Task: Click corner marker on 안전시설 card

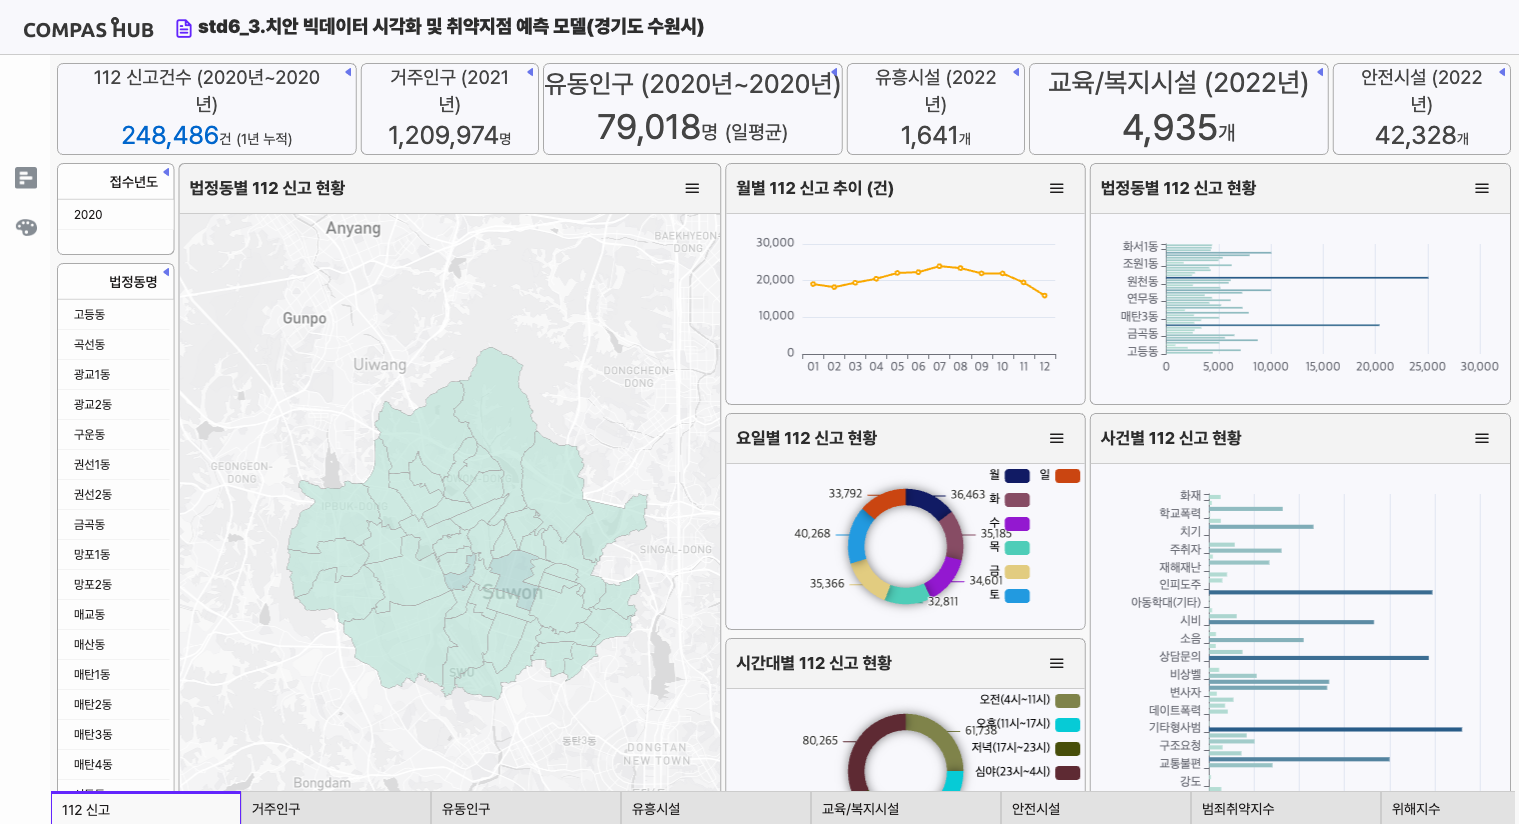Action: pos(1503,72)
